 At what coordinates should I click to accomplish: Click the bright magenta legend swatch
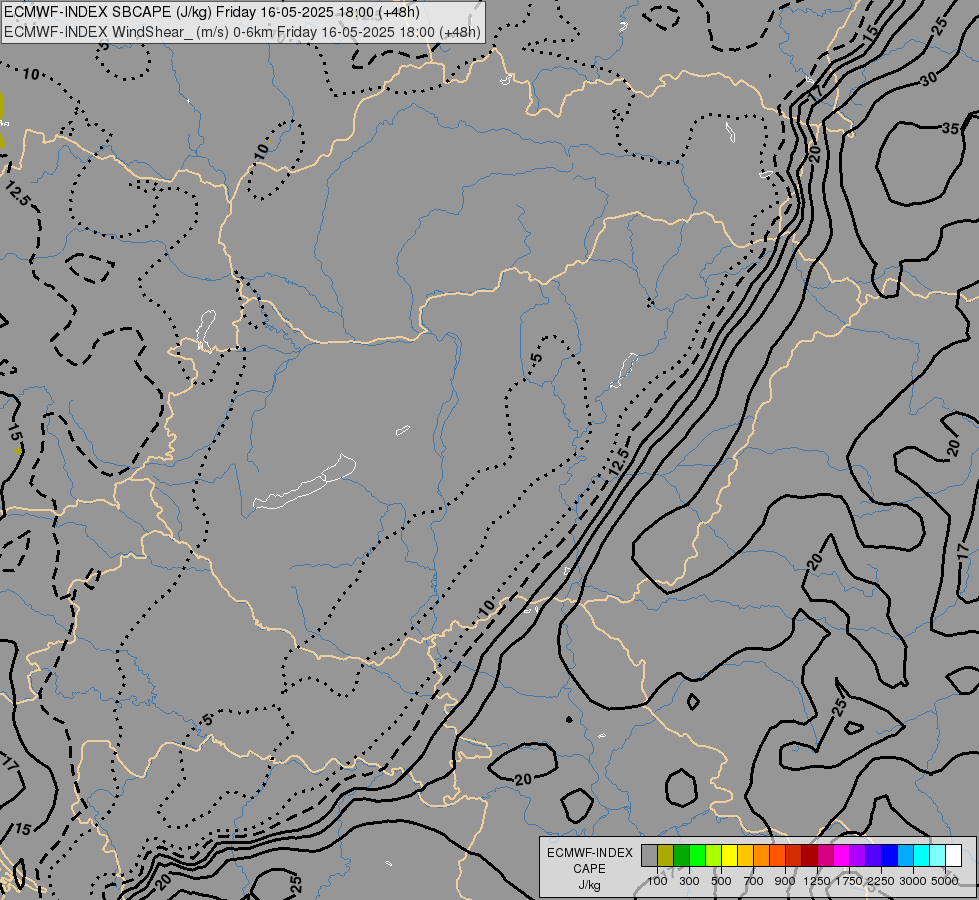coord(842,855)
